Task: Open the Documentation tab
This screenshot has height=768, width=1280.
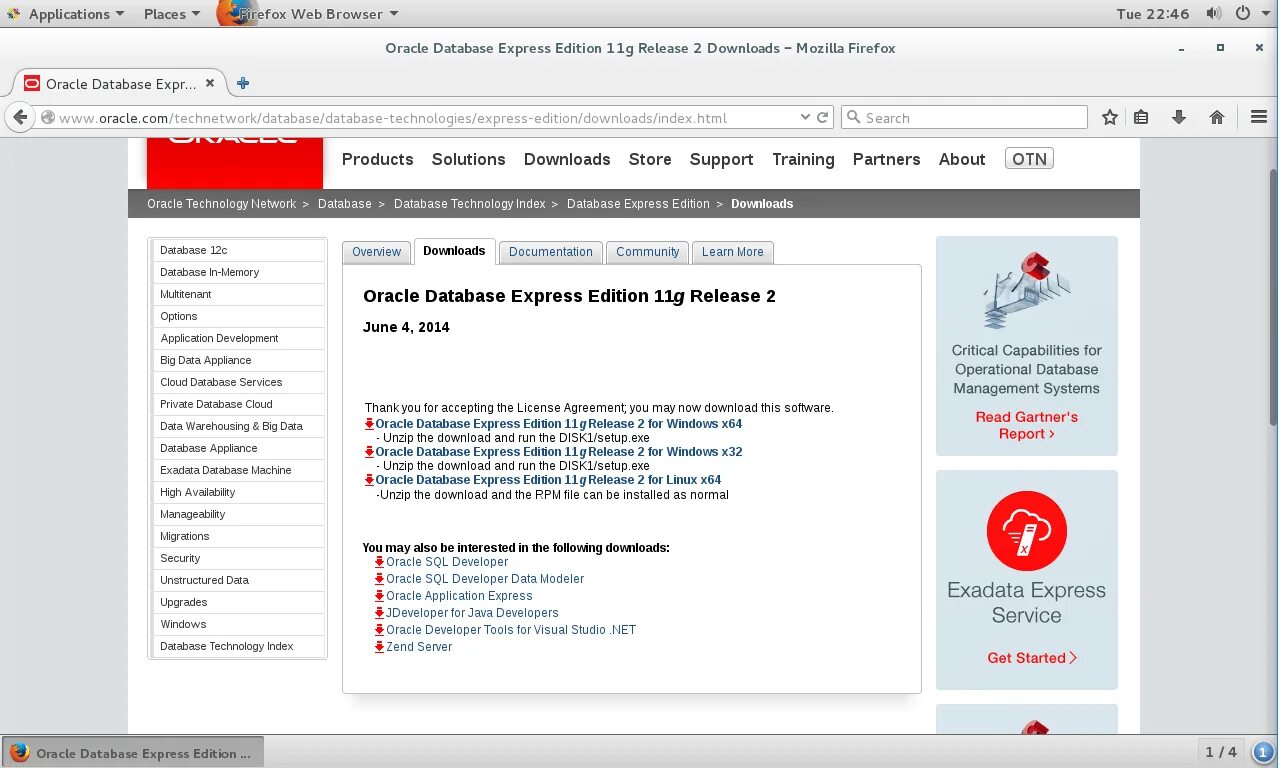Action: pyautogui.click(x=551, y=252)
